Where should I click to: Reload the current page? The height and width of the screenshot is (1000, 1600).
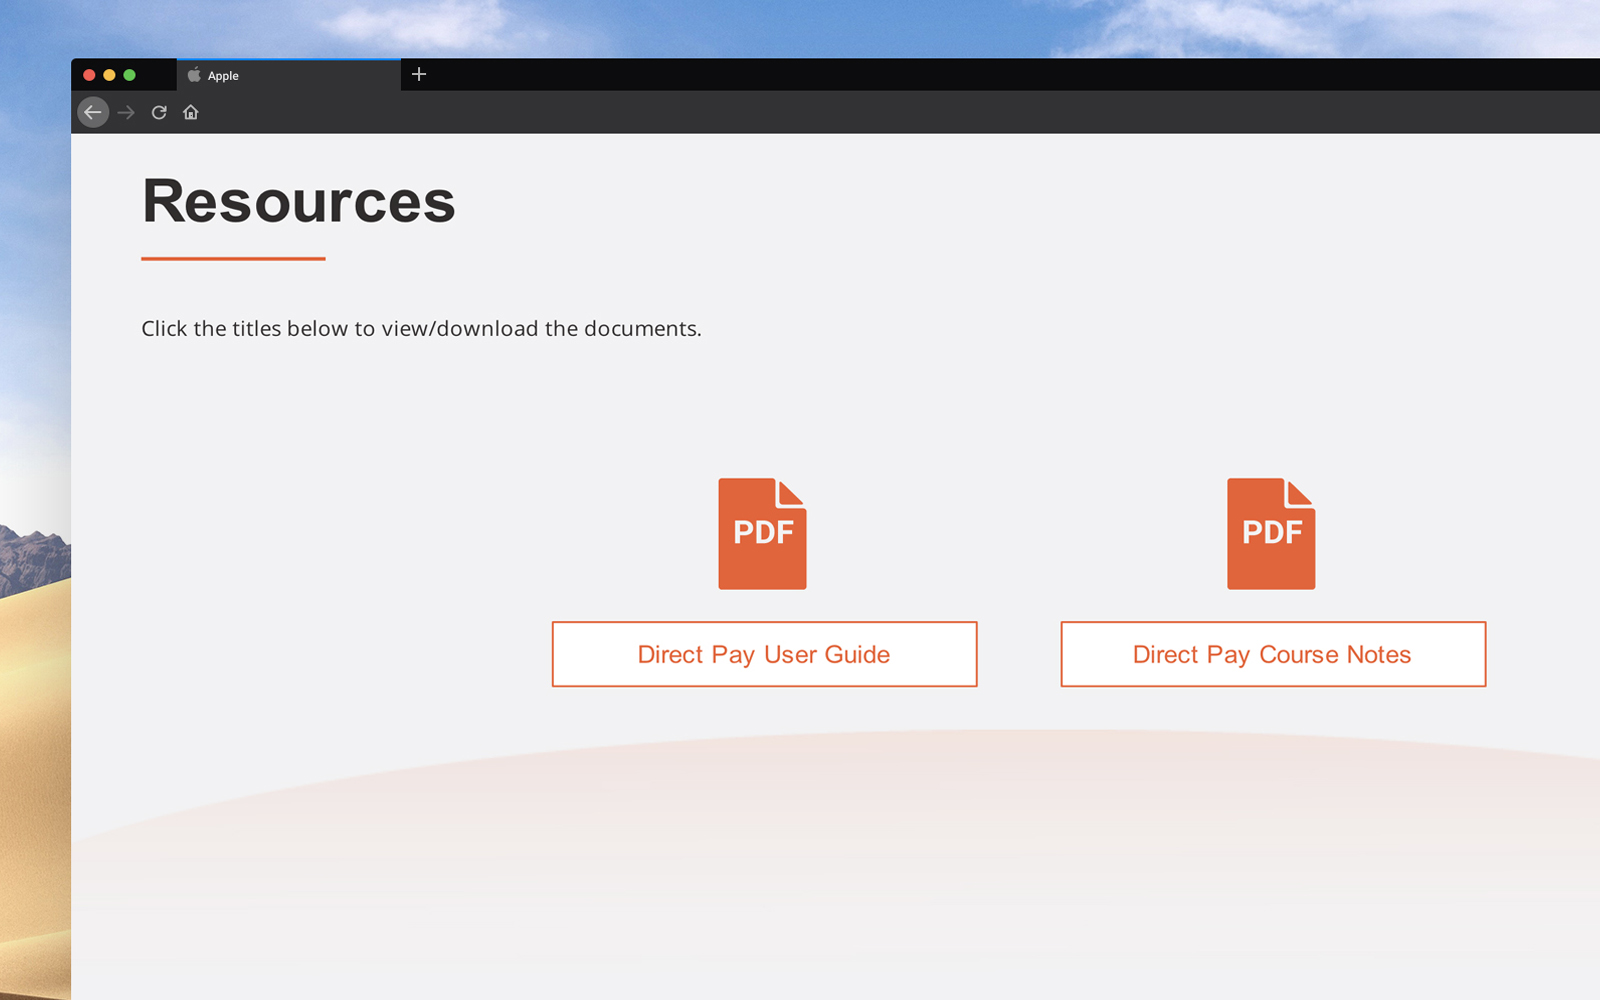tap(159, 112)
